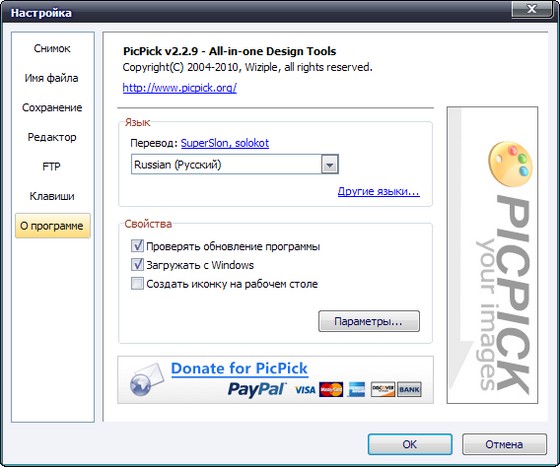Toggle Проверять обновление программы checkbox

click(137, 246)
